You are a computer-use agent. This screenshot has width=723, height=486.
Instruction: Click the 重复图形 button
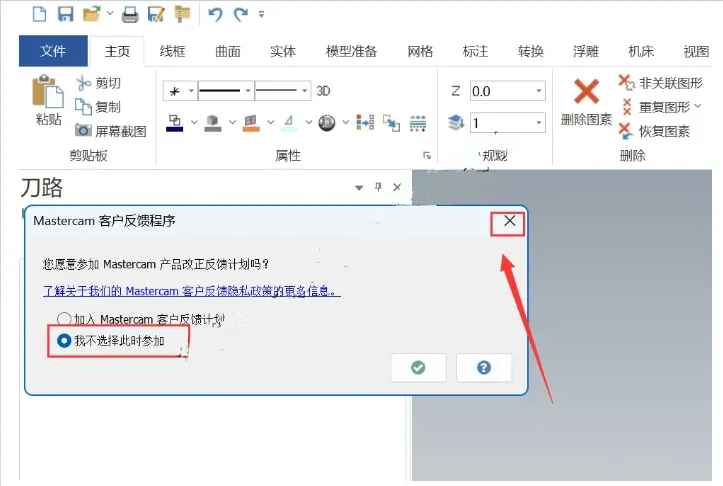click(x=661, y=107)
